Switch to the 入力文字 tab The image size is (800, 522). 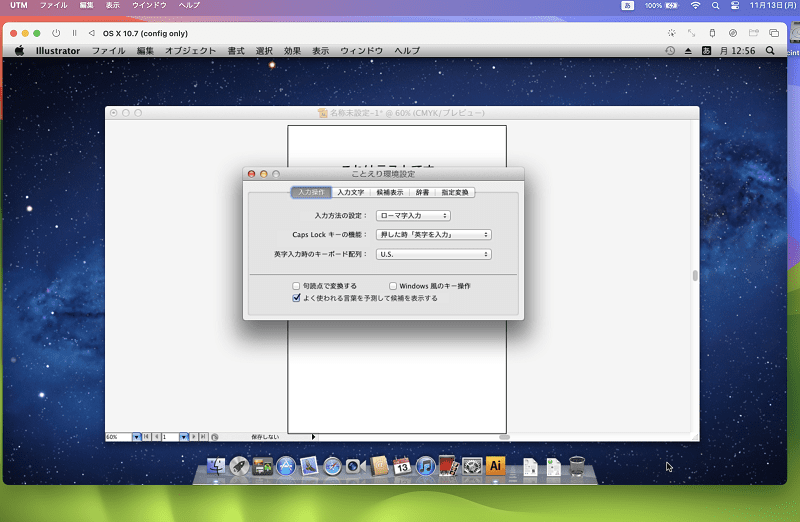pos(351,192)
